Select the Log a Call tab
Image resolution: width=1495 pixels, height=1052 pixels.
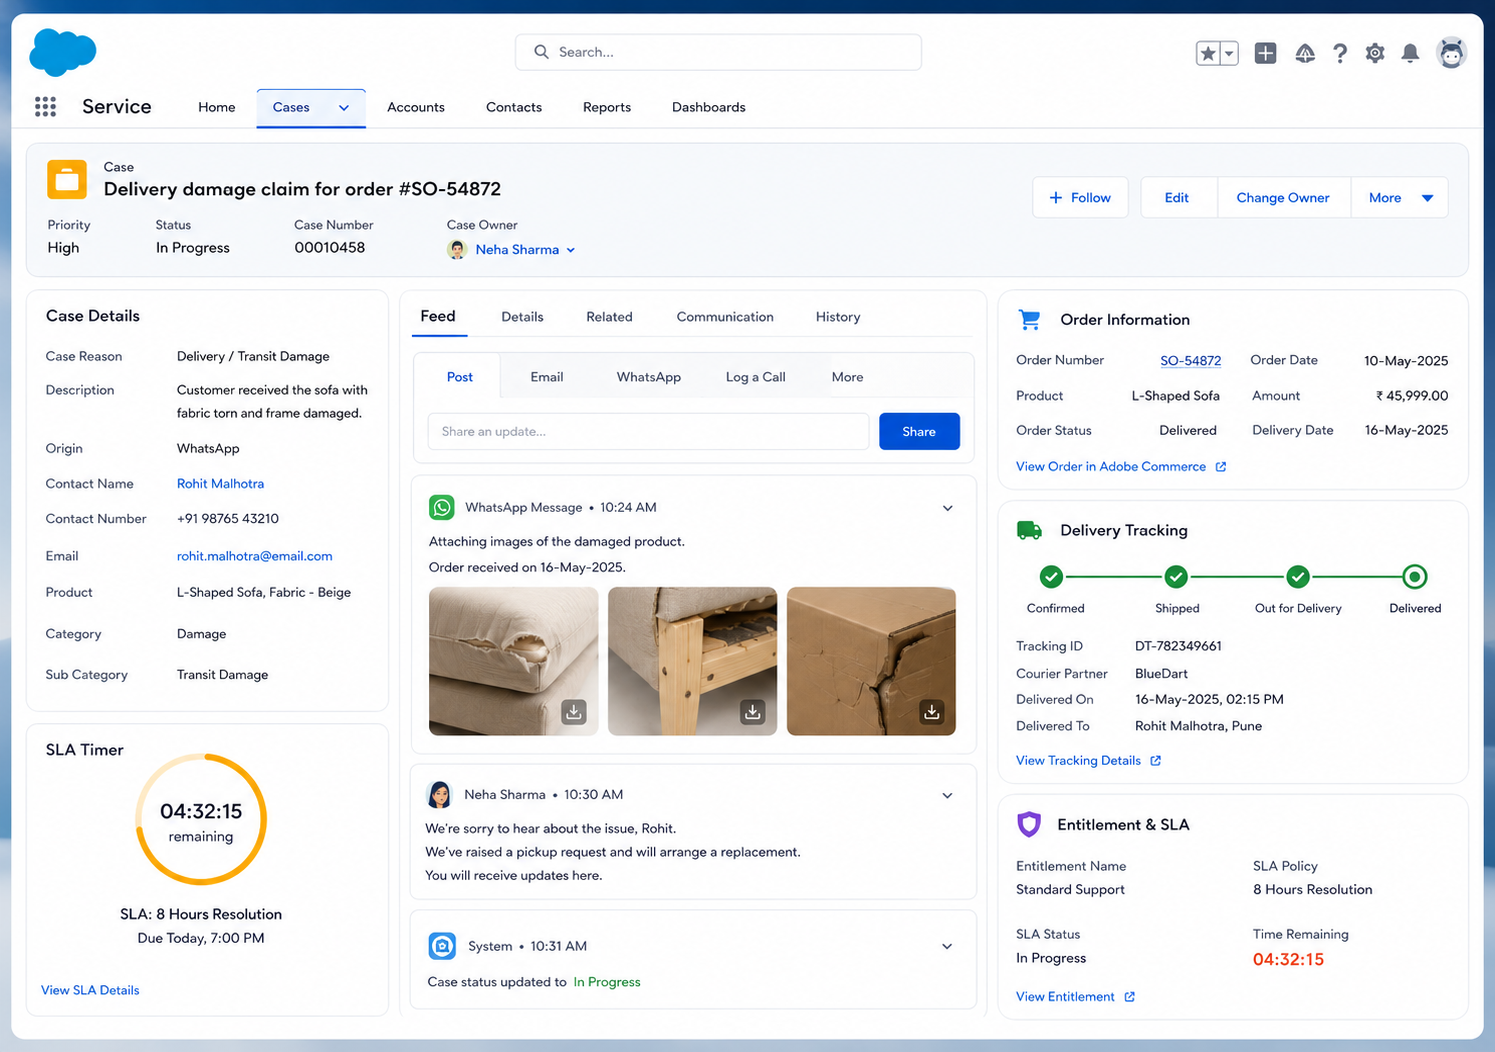755,377
